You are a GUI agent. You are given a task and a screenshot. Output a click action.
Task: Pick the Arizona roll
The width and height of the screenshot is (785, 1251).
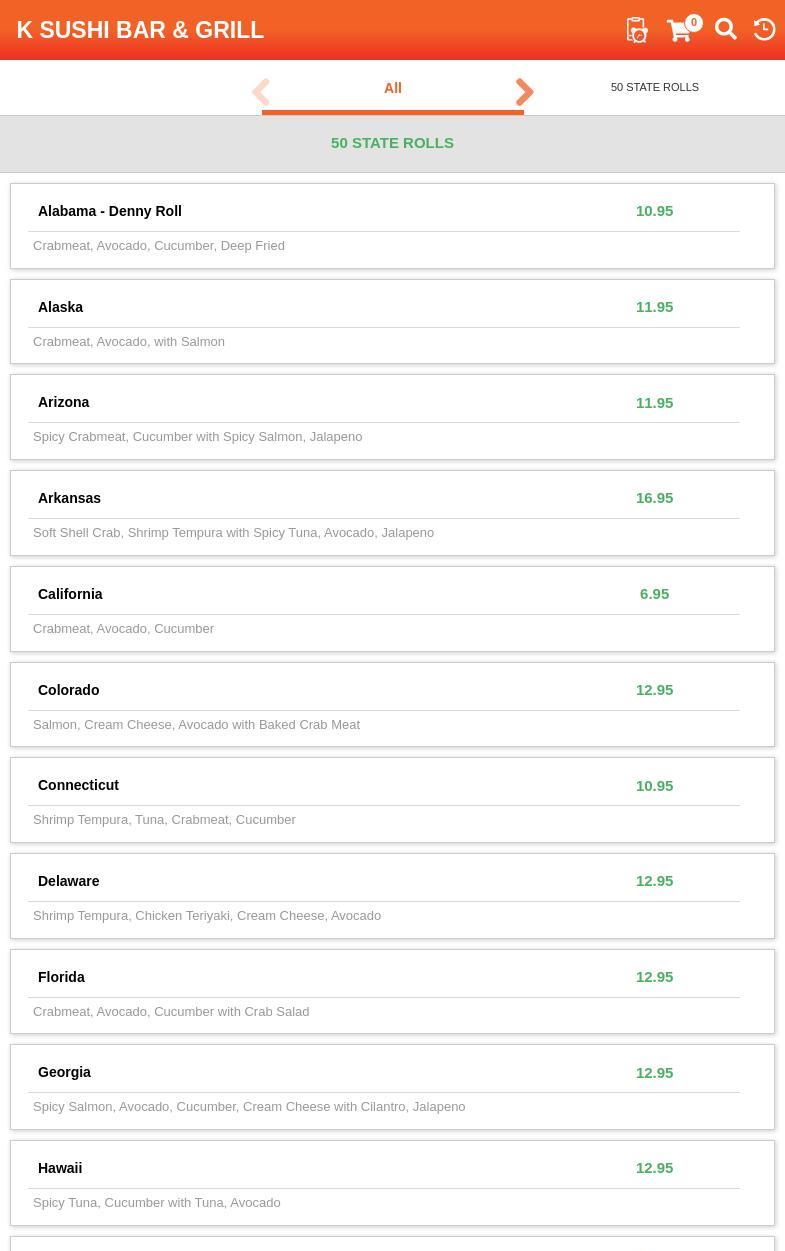point(64,402)
